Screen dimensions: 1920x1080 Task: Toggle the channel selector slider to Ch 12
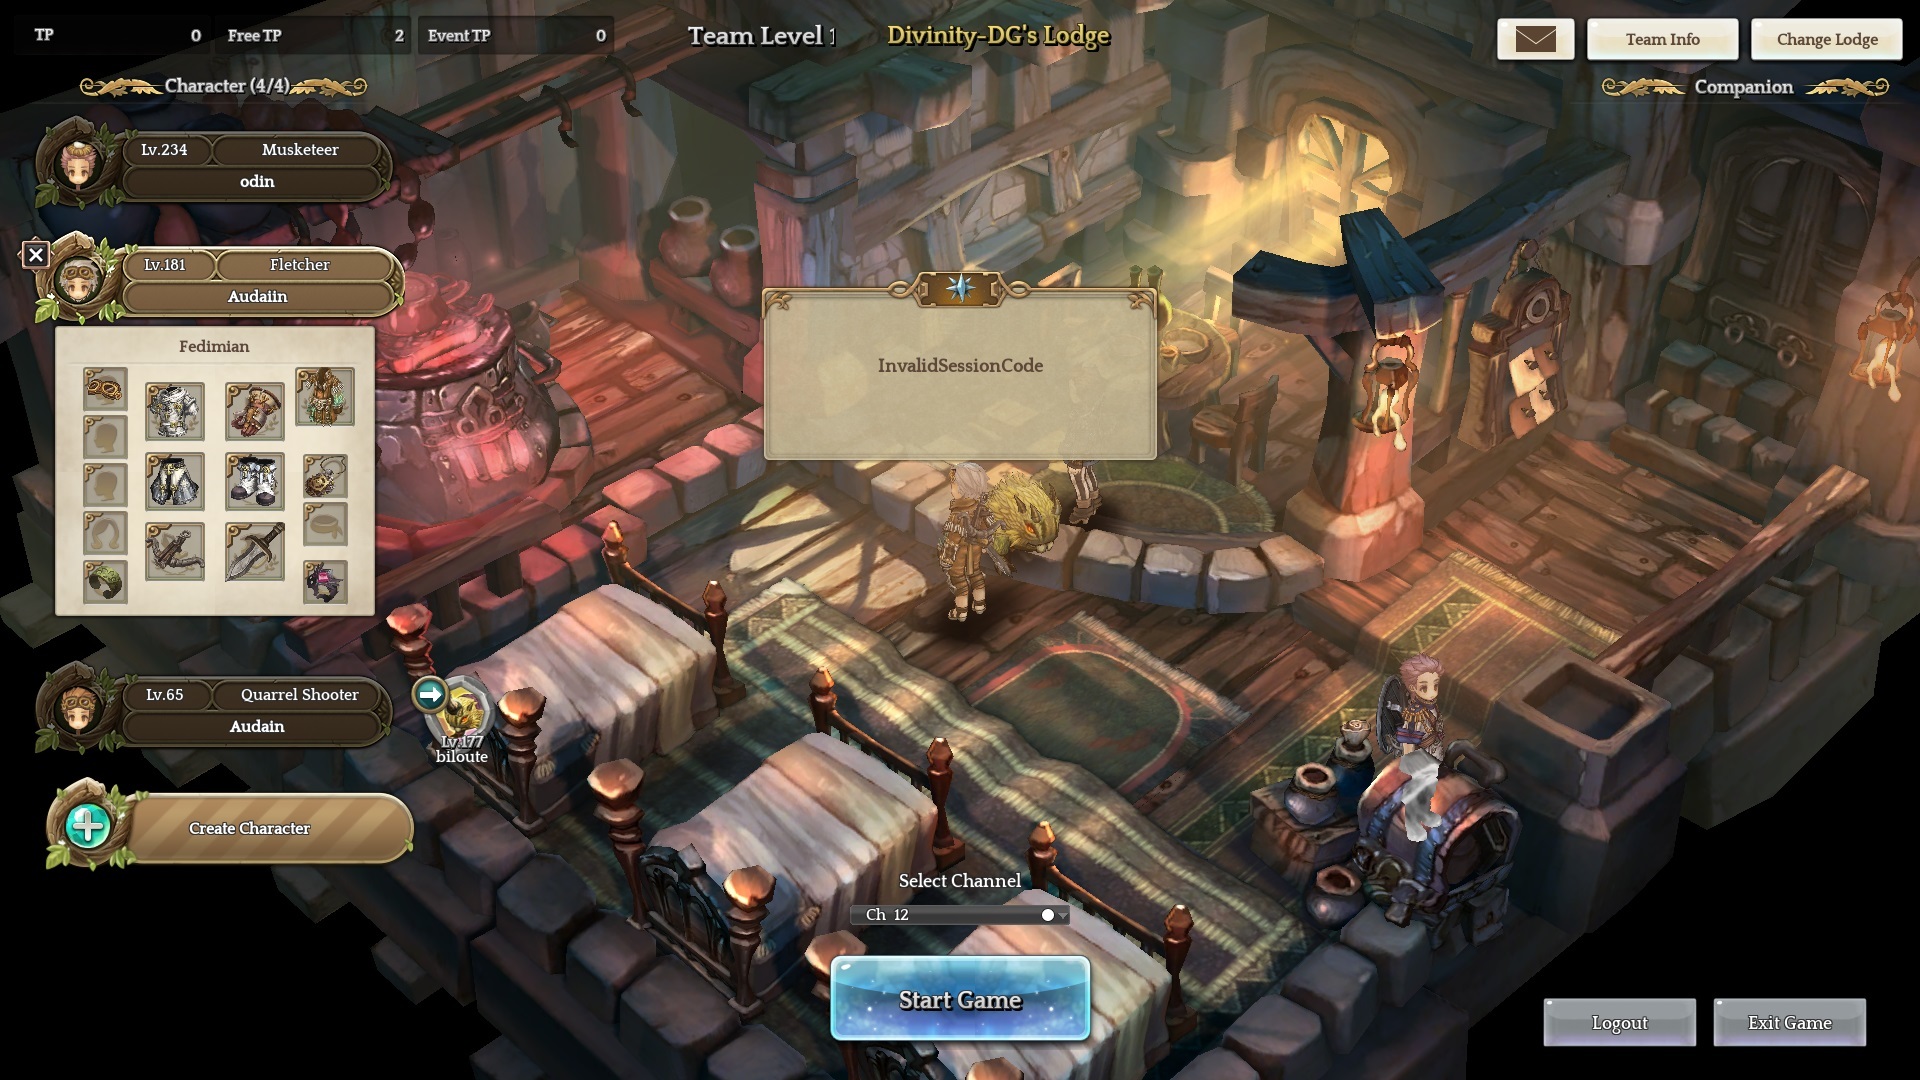coord(1048,914)
